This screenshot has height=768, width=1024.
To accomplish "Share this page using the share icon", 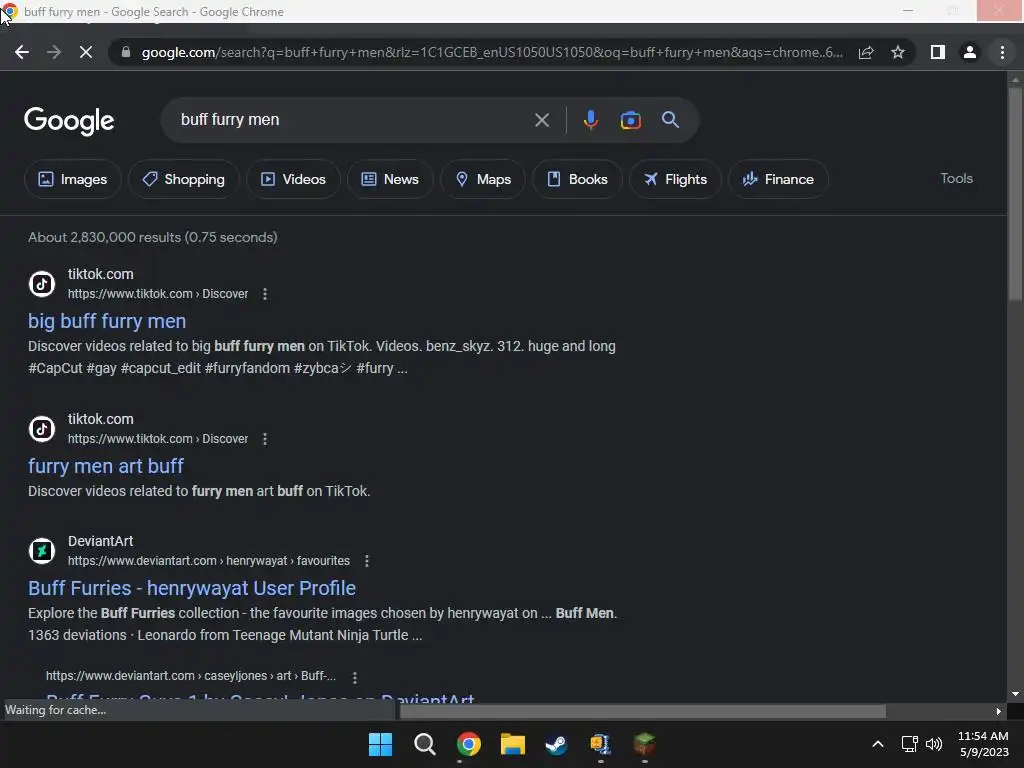I will coord(866,52).
